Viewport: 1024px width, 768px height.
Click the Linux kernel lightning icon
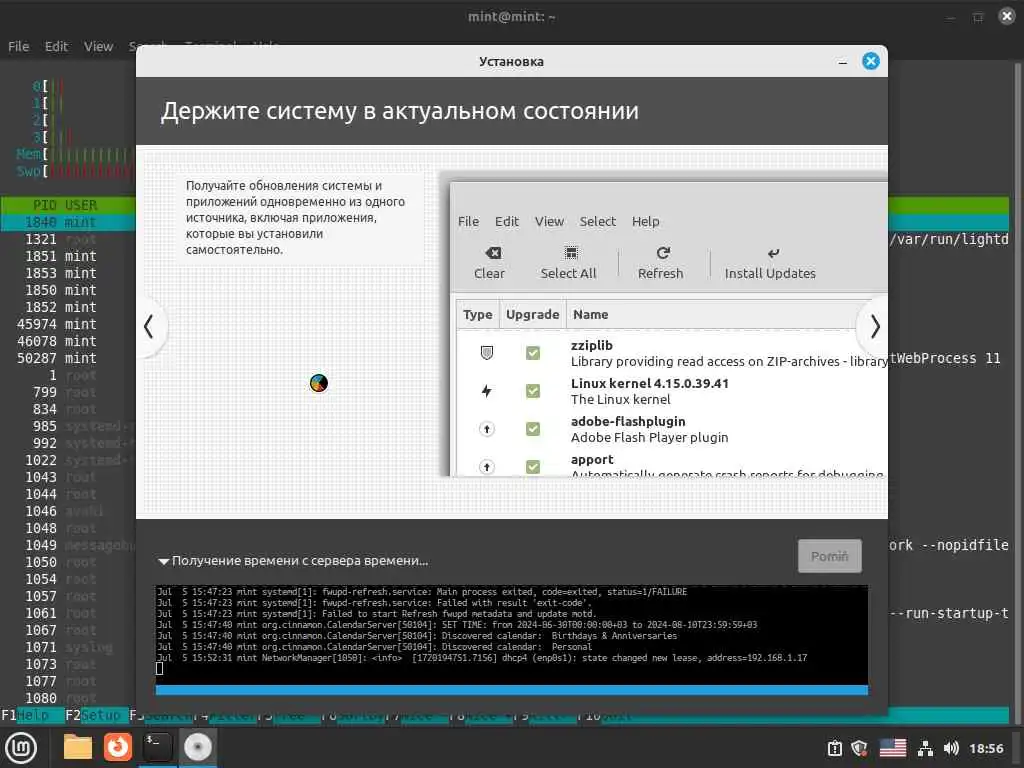(x=487, y=391)
